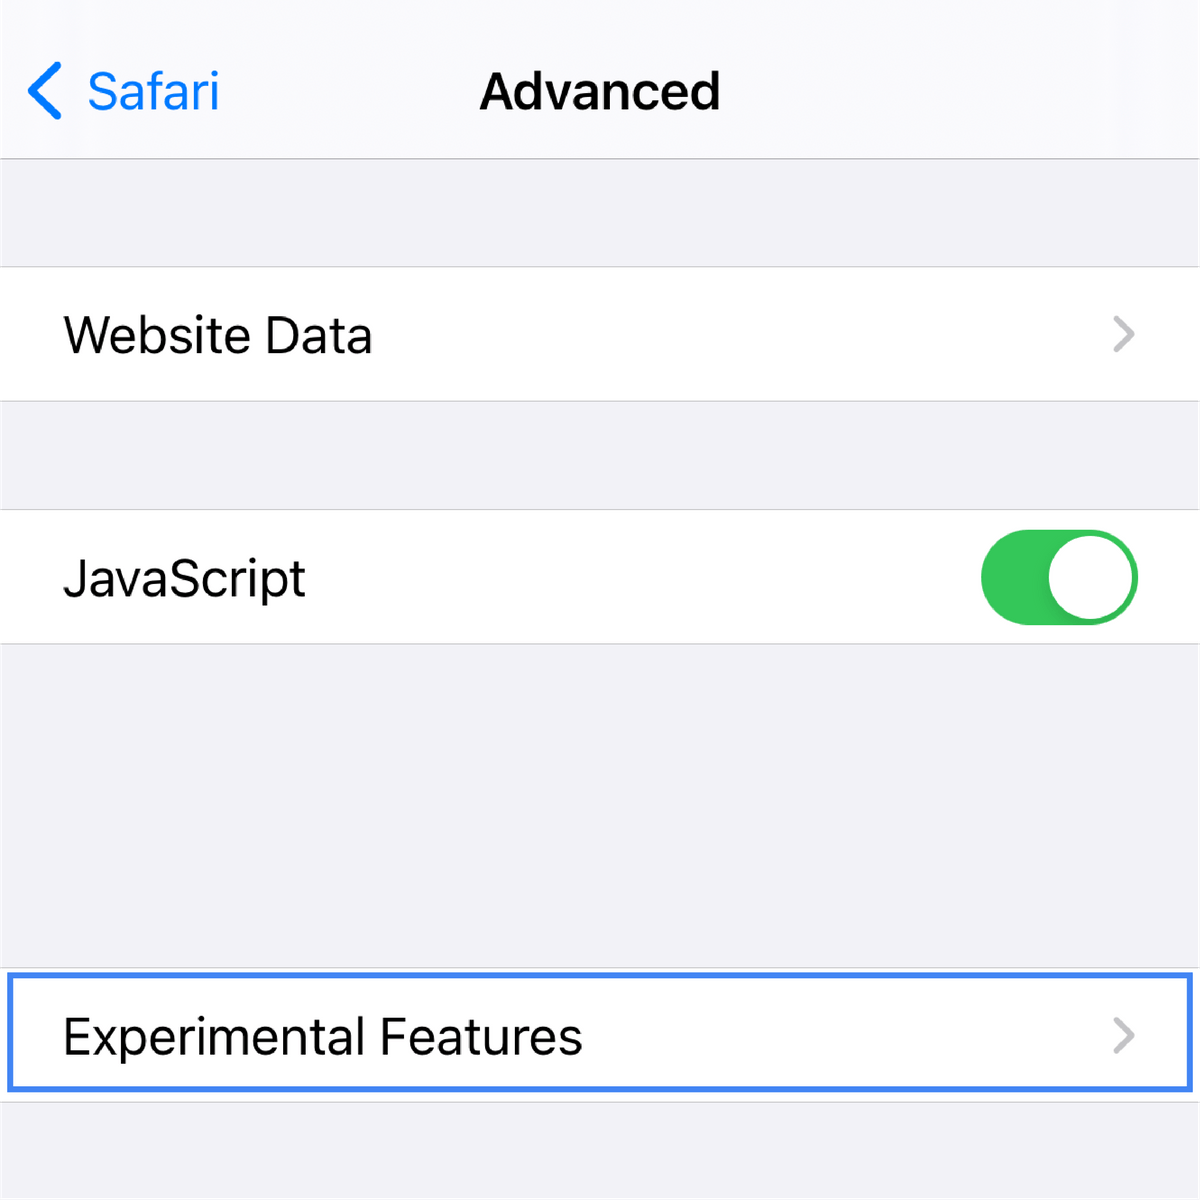Click empty gray area above Website Data

point(600,212)
